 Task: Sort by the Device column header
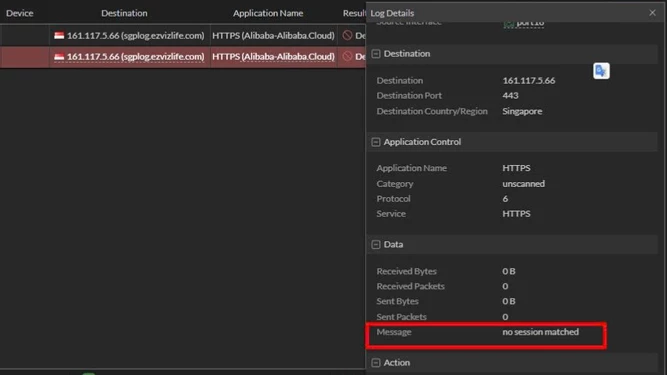20,13
